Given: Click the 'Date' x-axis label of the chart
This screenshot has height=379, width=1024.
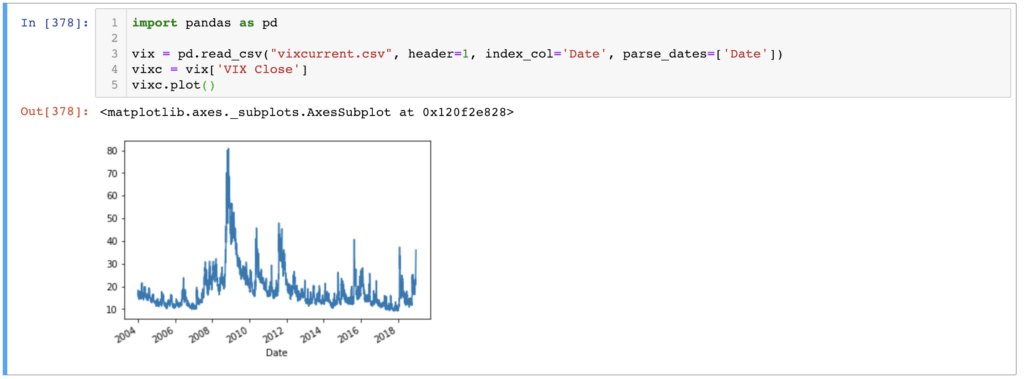Looking at the screenshot, I should point(277,352).
